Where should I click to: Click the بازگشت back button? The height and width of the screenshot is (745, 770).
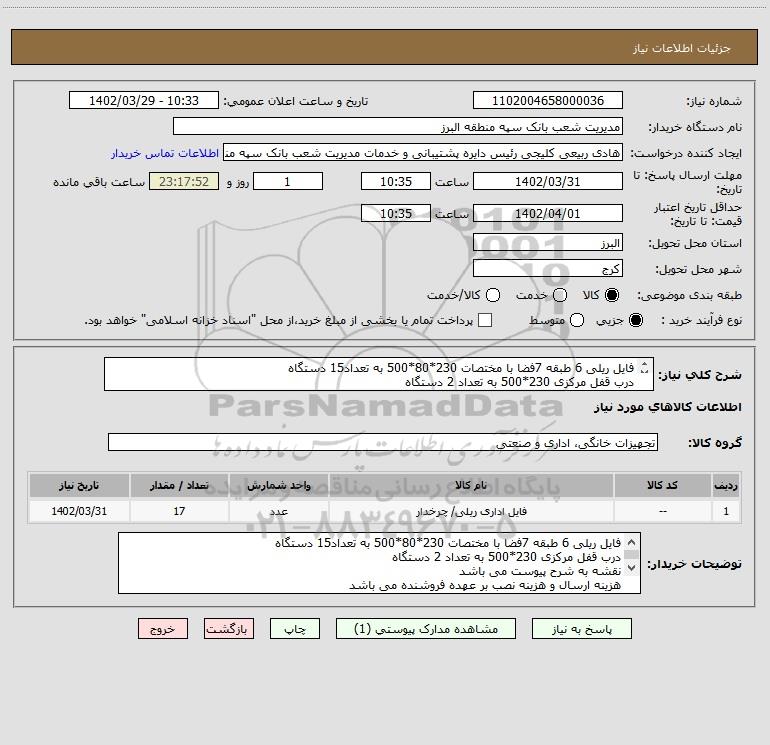click(229, 629)
